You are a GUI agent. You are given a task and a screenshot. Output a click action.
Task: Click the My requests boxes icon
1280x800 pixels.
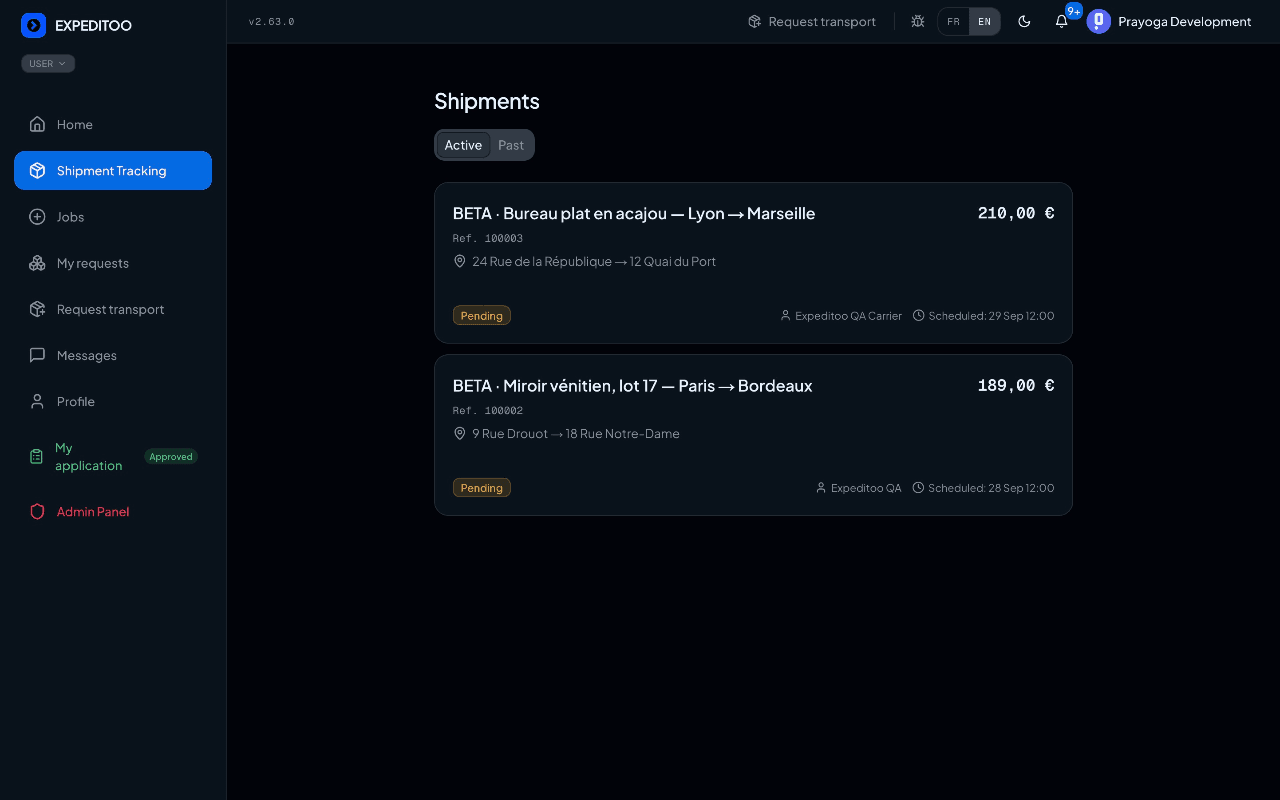[37, 263]
